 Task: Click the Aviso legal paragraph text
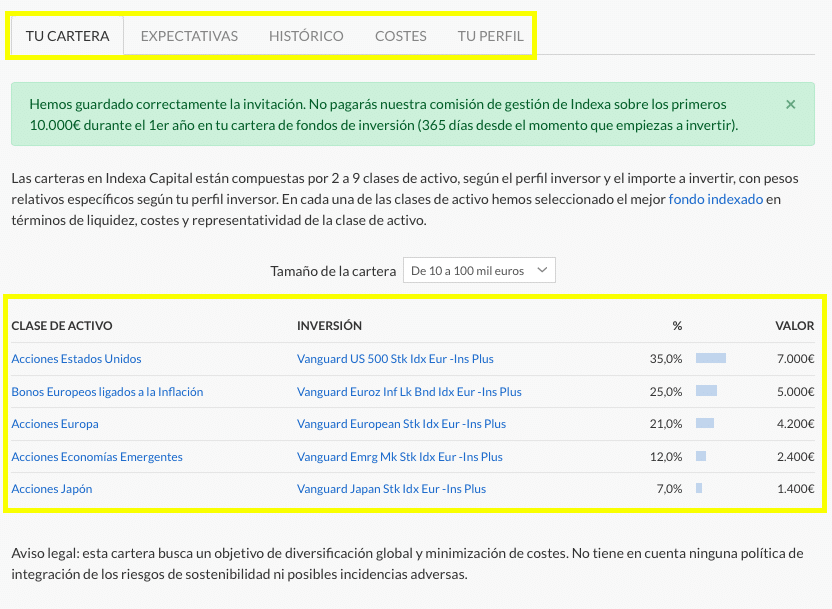click(407, 563)
